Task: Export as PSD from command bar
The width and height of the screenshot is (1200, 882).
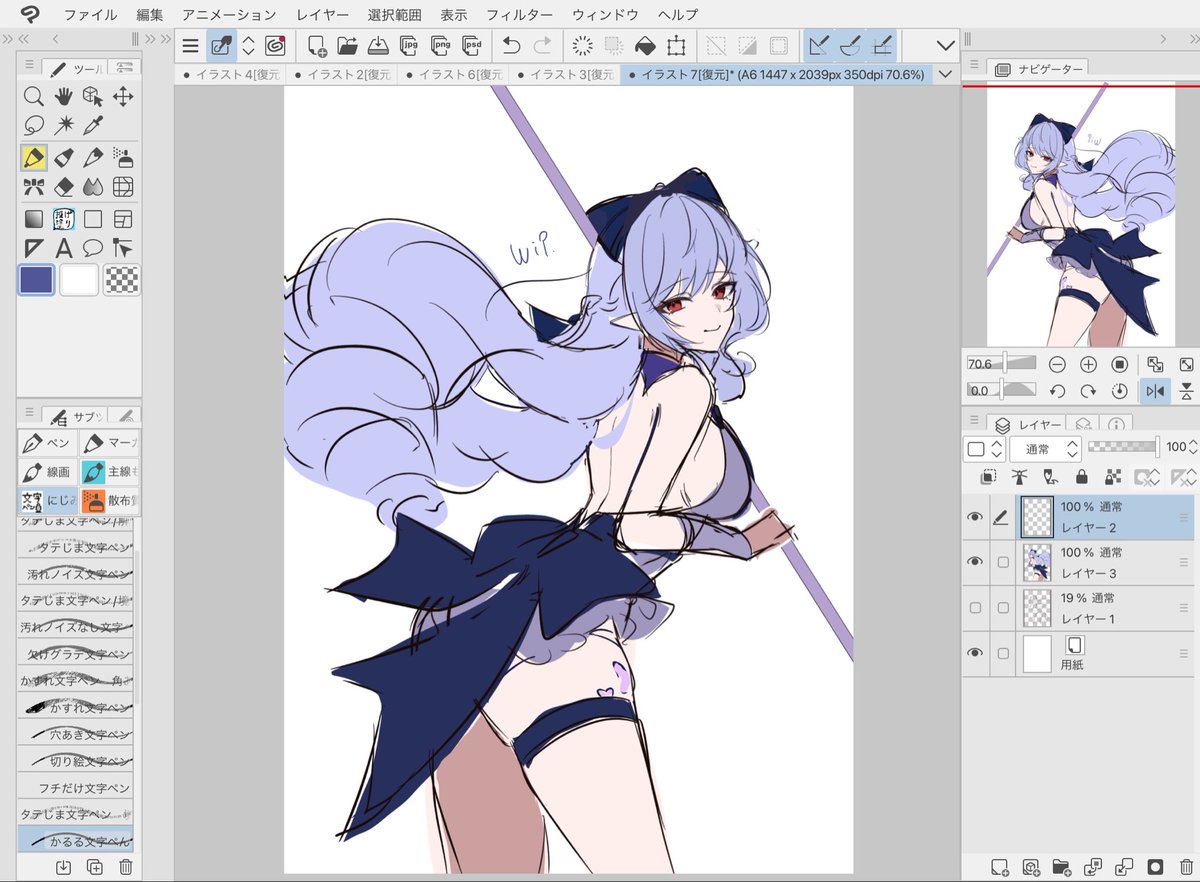Action: (471, 46)
